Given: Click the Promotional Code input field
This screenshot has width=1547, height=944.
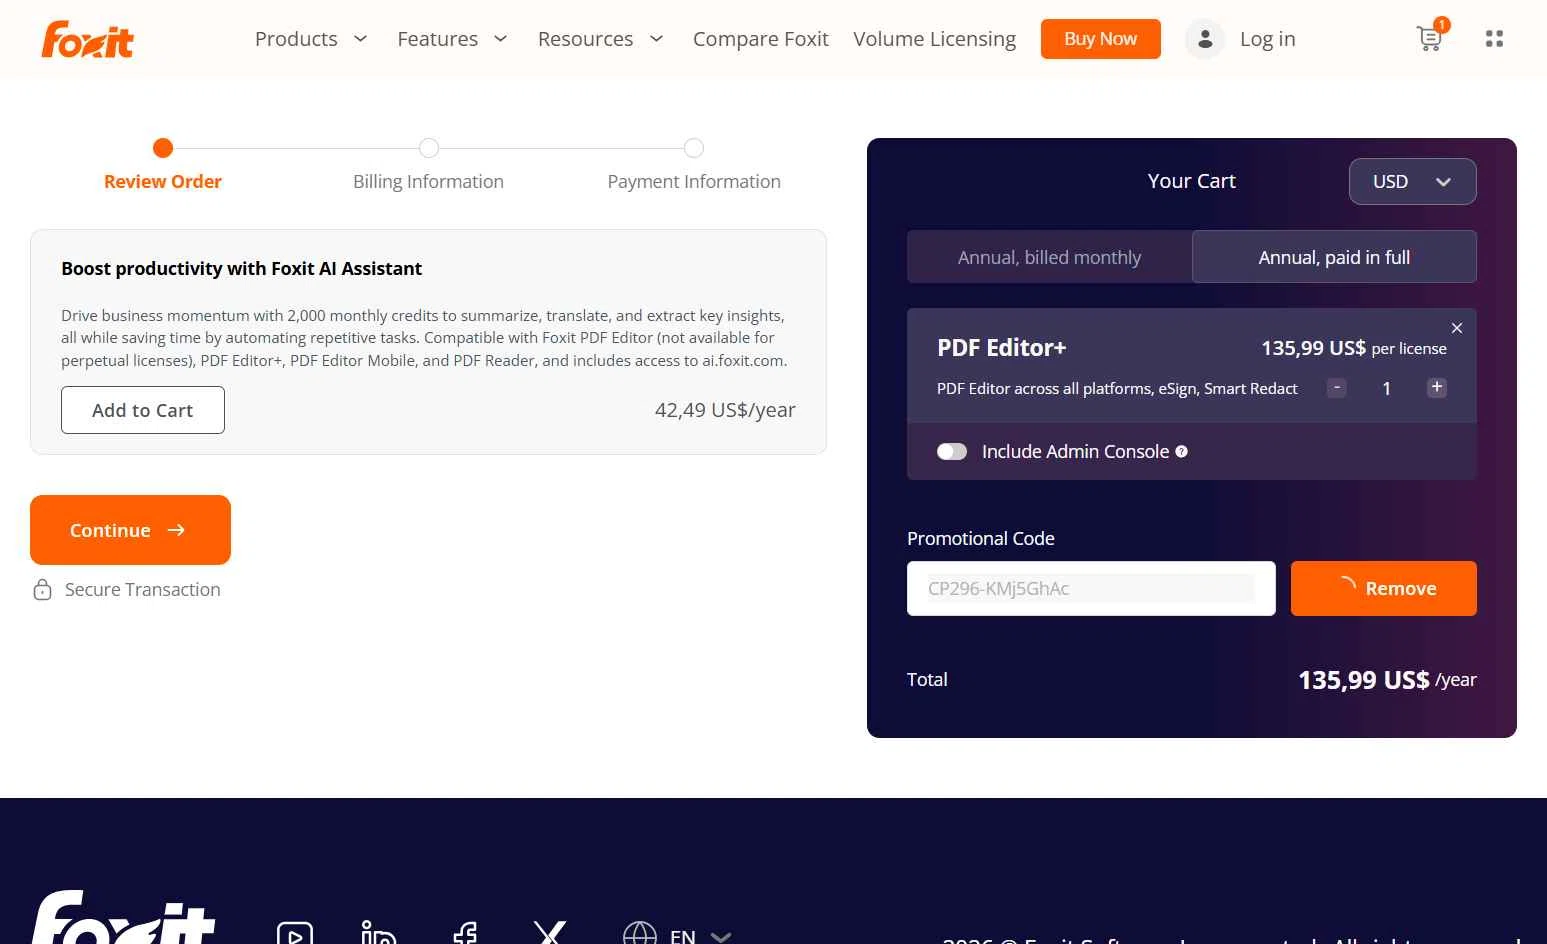Looking at the screenshot, I should (1091, 588).
